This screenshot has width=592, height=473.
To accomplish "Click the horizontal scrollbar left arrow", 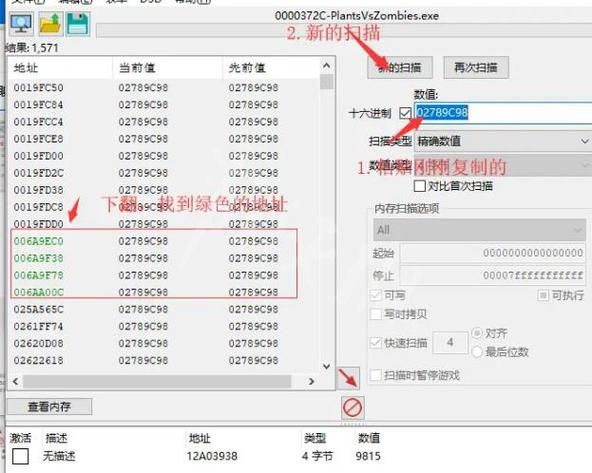I will coord(15,381).
